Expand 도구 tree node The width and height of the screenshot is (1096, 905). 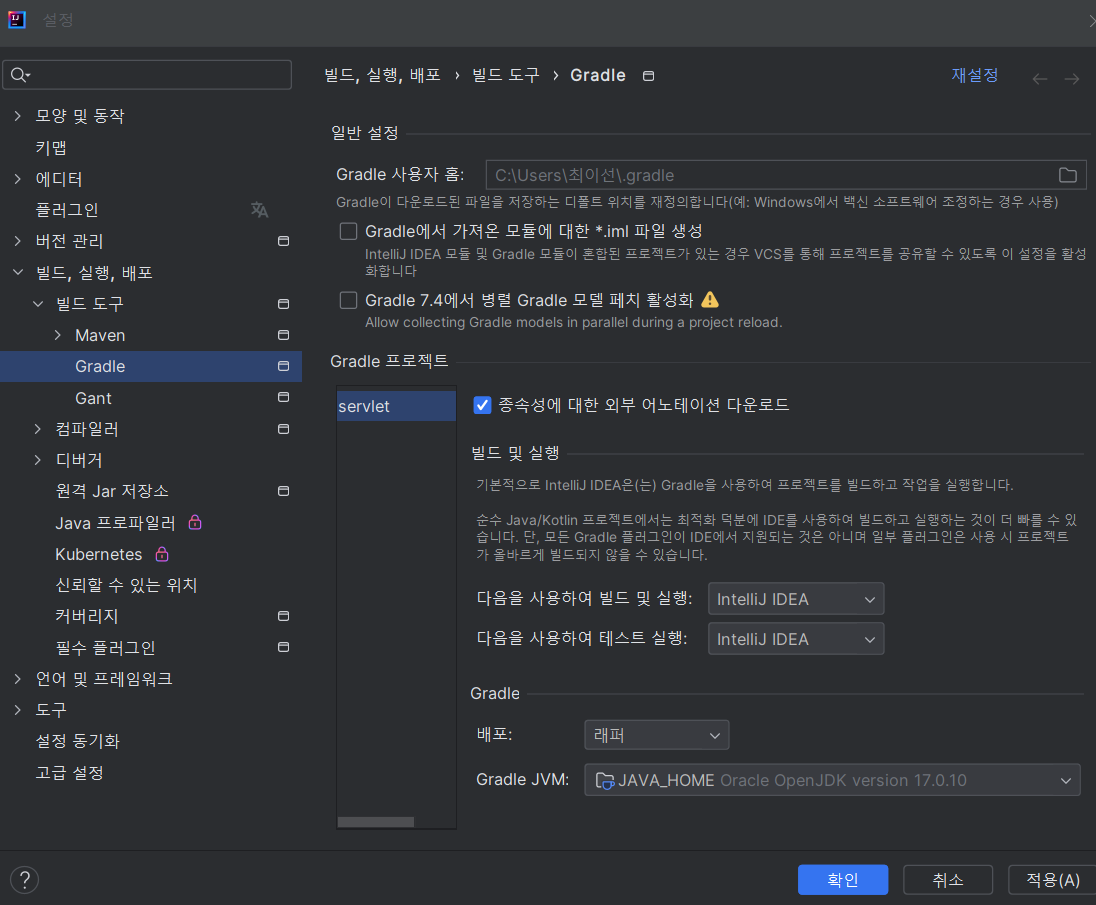(x=17, y=710)
